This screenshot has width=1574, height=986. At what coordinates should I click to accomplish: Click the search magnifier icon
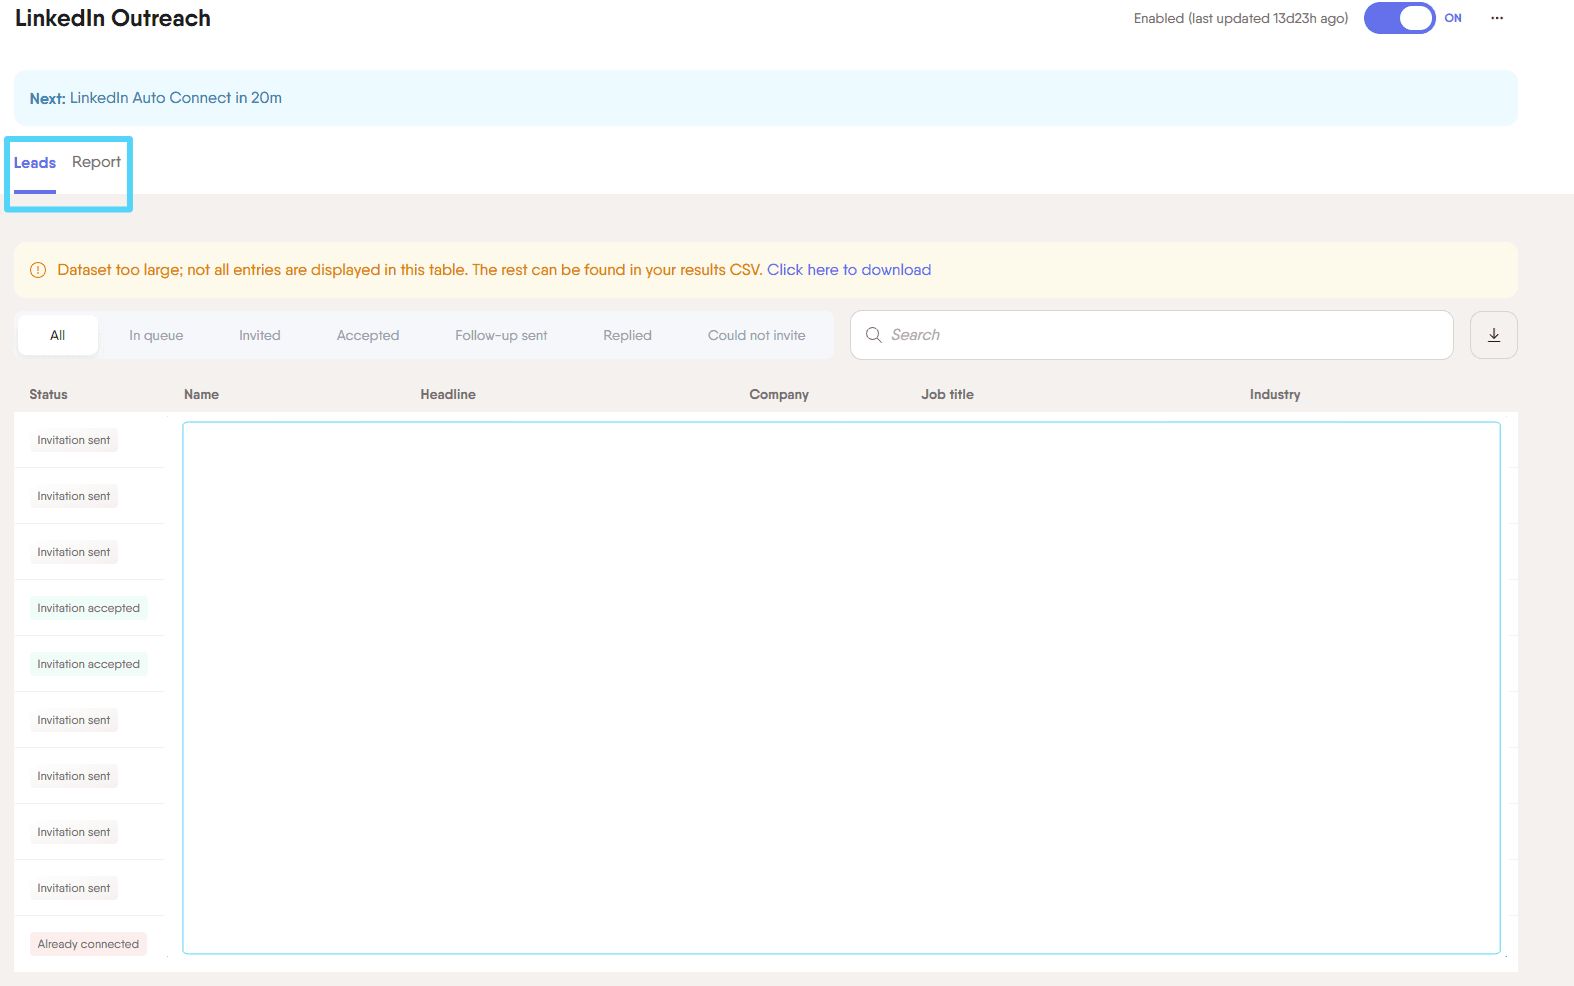(873, 335)
